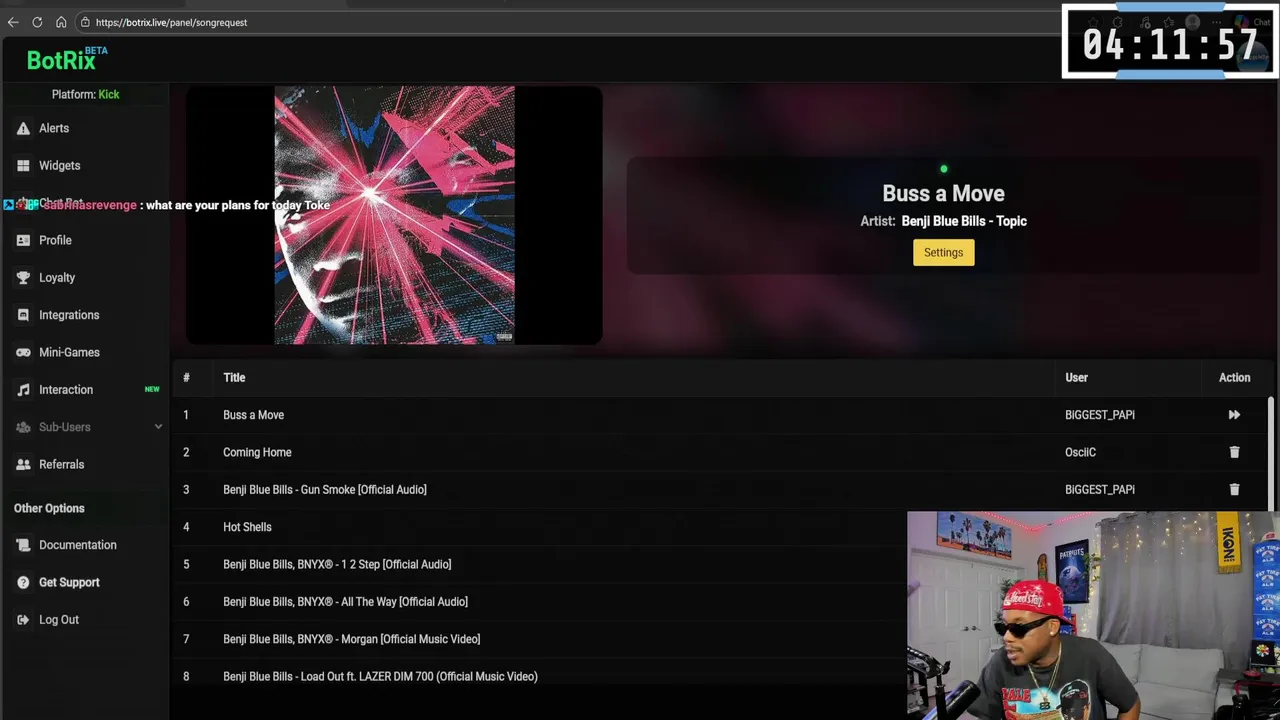
Task: Open Profile in the sidebar
Action: (x=55, y=240)
